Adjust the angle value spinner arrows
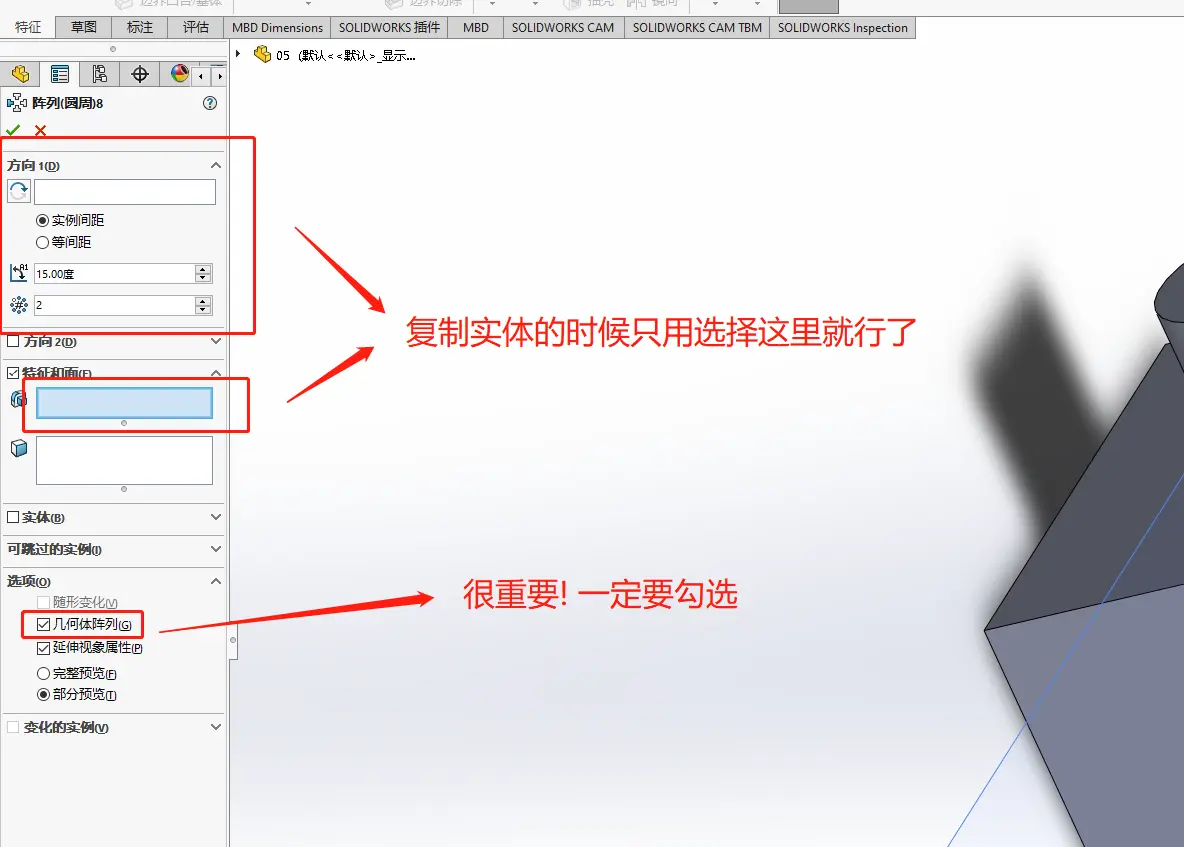The image size is (1184, 847). [x=203, y=273]
